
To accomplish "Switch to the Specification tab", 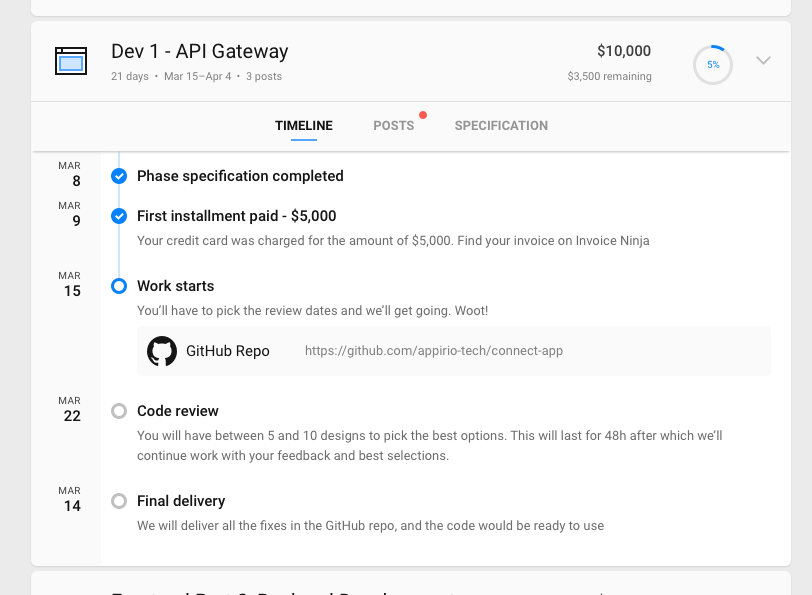I will click(x=501, y=126).
